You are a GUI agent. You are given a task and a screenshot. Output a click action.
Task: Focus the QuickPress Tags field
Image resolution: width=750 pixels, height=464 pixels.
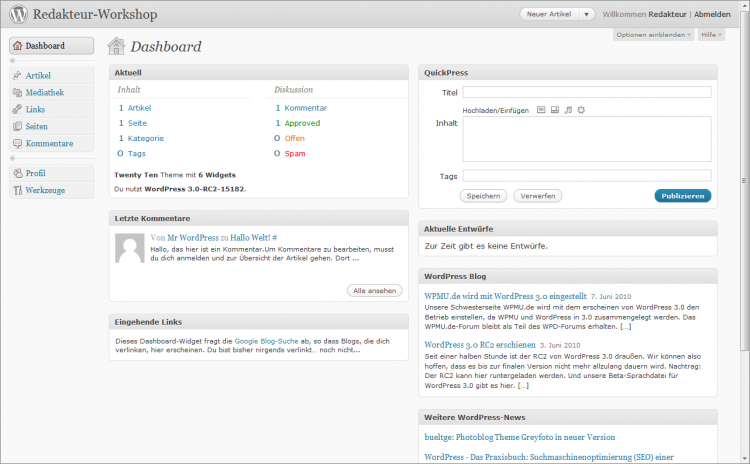point(587,176)
